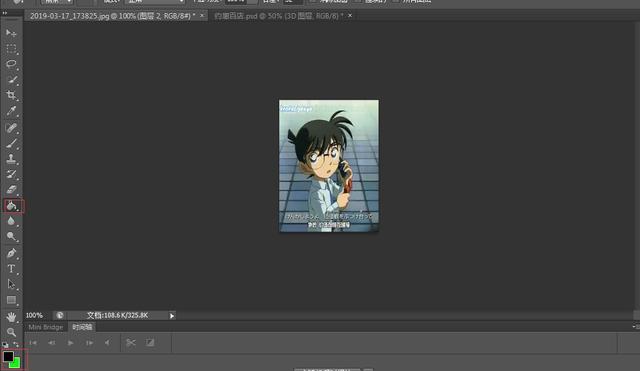Open the black foreground color picker
640x371 pixels.
click(8, 356)
